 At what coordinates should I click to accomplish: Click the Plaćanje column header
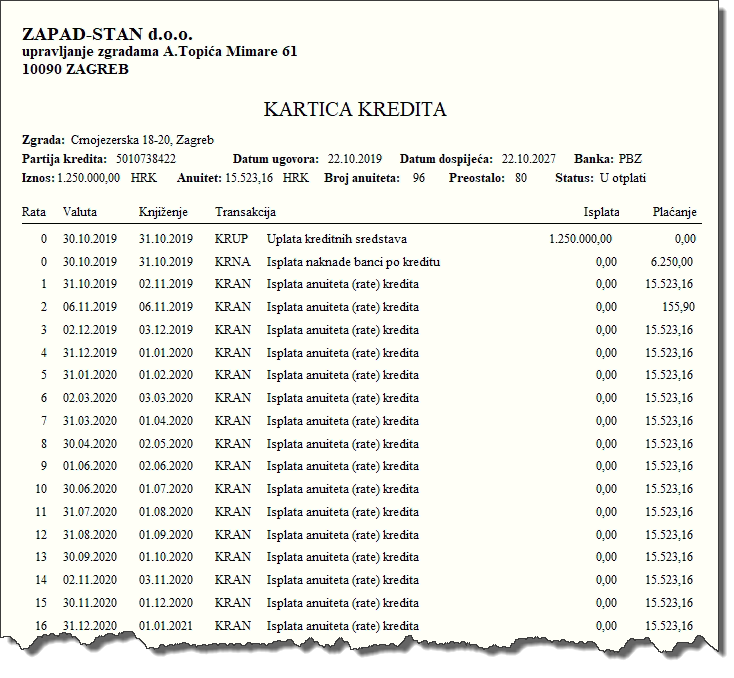[x=675, y=212]
